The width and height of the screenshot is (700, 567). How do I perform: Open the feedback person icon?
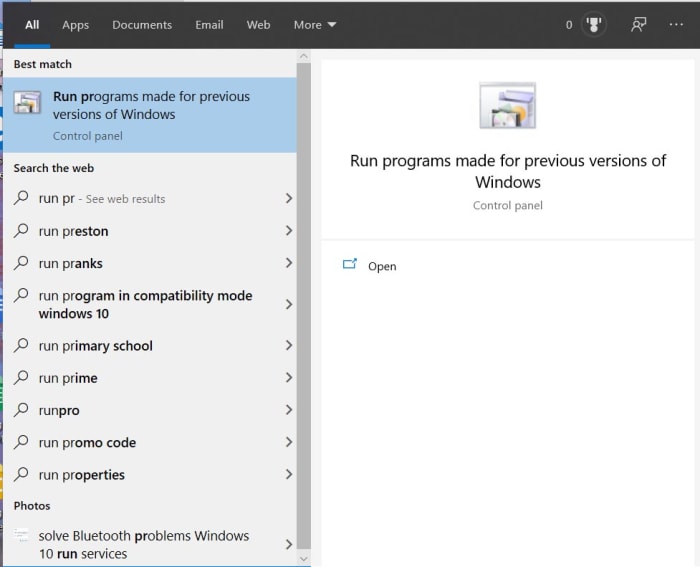638,25
